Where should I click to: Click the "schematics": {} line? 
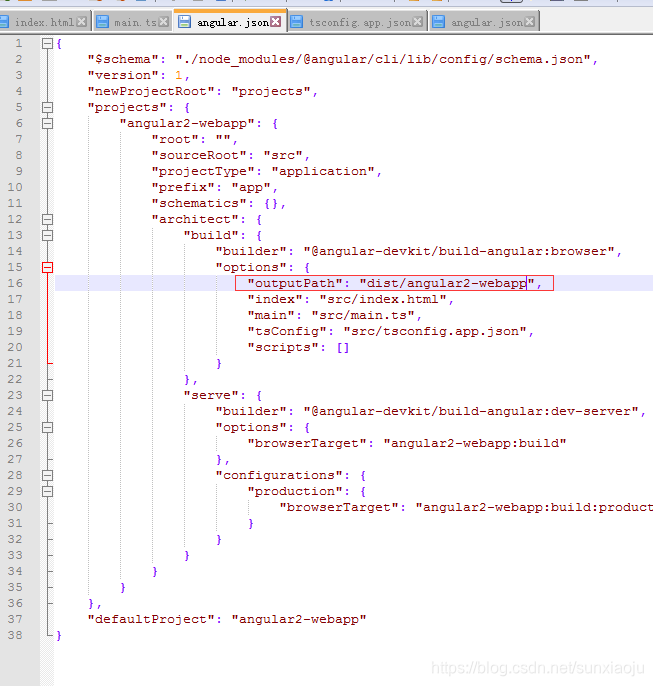pyautogui.click(x=218, y=203)
